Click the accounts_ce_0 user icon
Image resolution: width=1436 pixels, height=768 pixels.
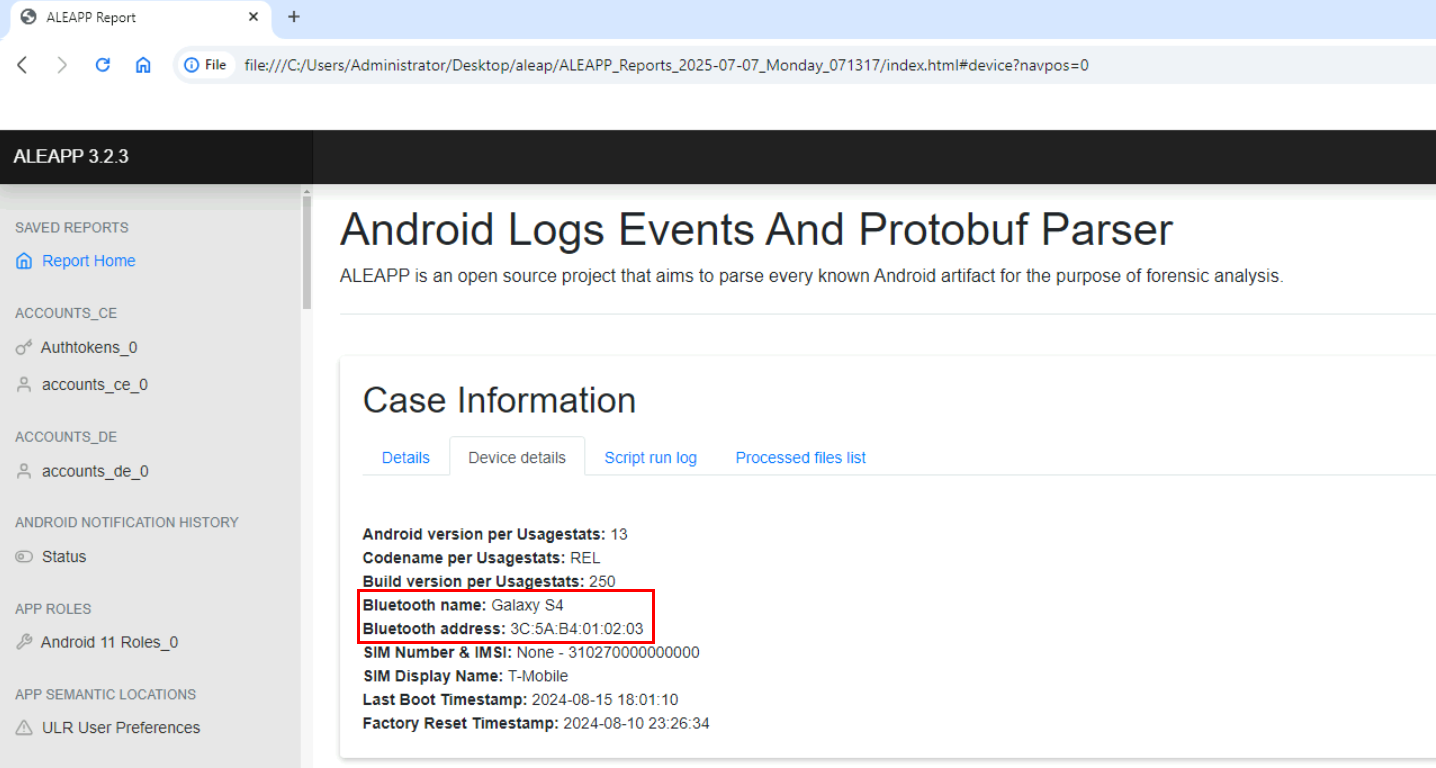click(x=24, y=385)
